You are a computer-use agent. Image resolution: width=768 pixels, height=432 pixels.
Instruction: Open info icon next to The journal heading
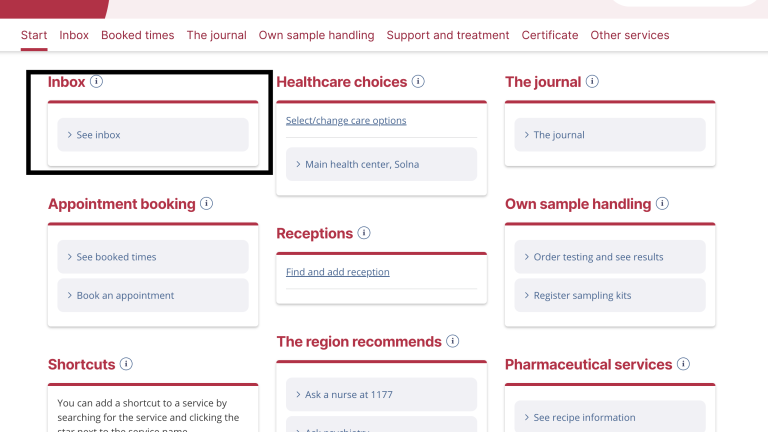click(592, 81)
